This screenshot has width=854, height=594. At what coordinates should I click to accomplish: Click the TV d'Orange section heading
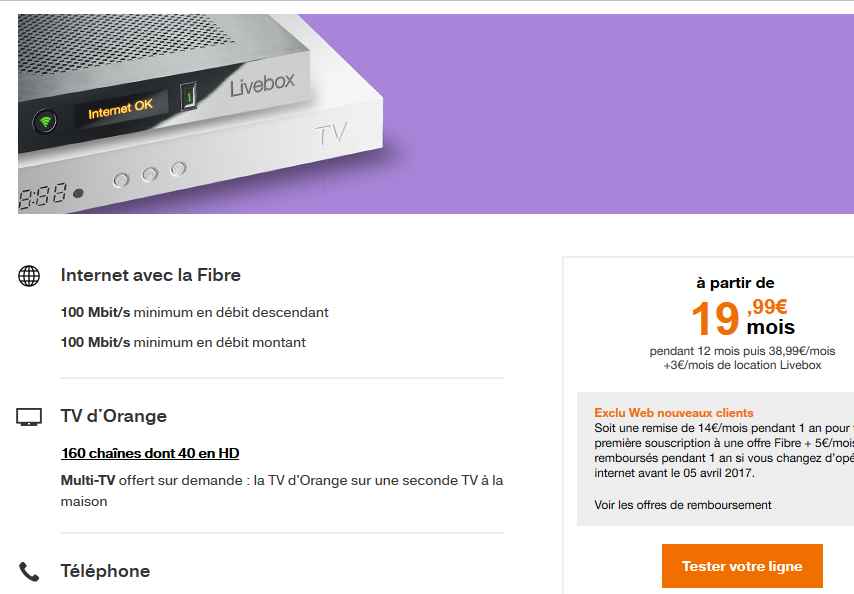pos(114,416)
